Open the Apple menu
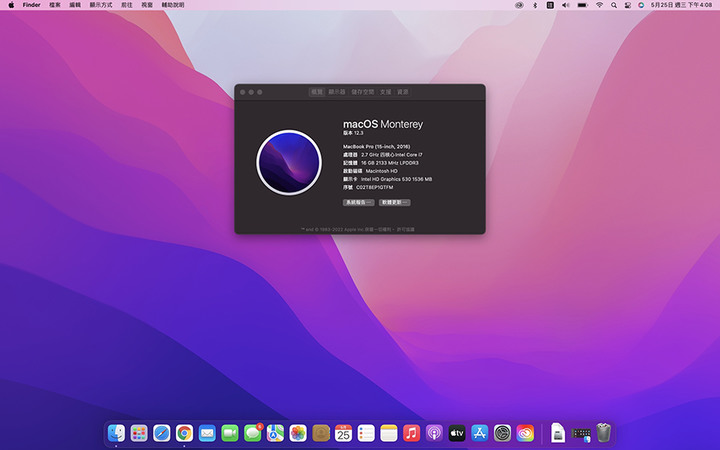The width and height of the screenshot is (720, 450). point(11,5)
